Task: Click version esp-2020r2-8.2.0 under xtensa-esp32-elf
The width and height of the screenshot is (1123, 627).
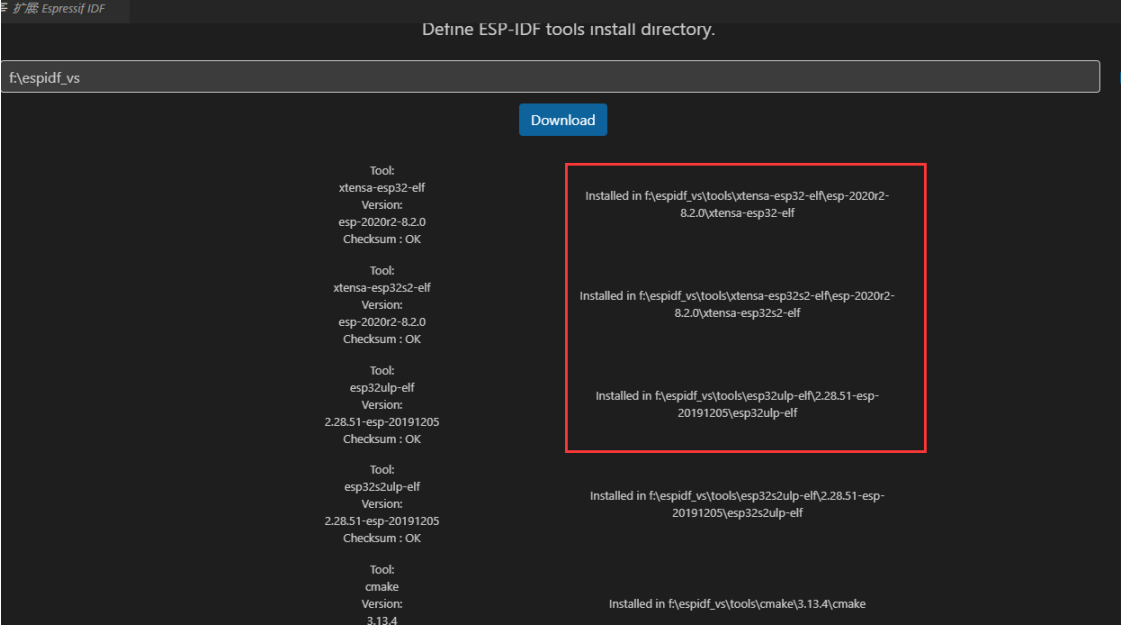Action: click(x=382, y=222)
